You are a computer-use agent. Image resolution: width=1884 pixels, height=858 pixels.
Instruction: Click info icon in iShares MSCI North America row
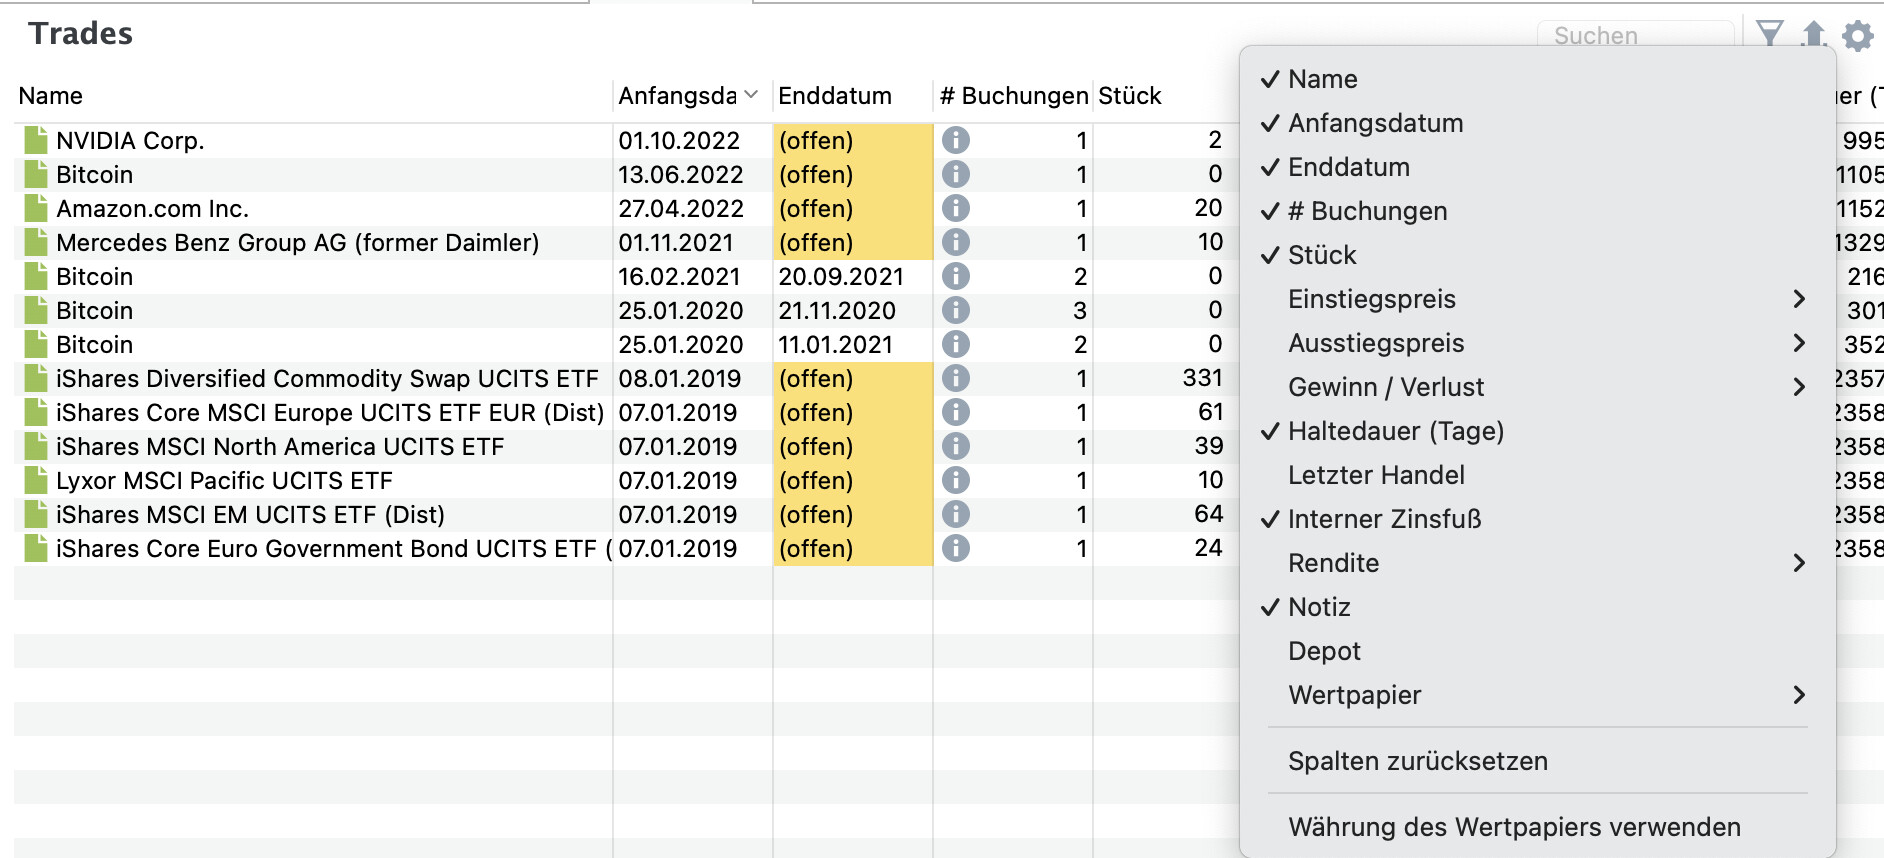(x=956, y=446)
